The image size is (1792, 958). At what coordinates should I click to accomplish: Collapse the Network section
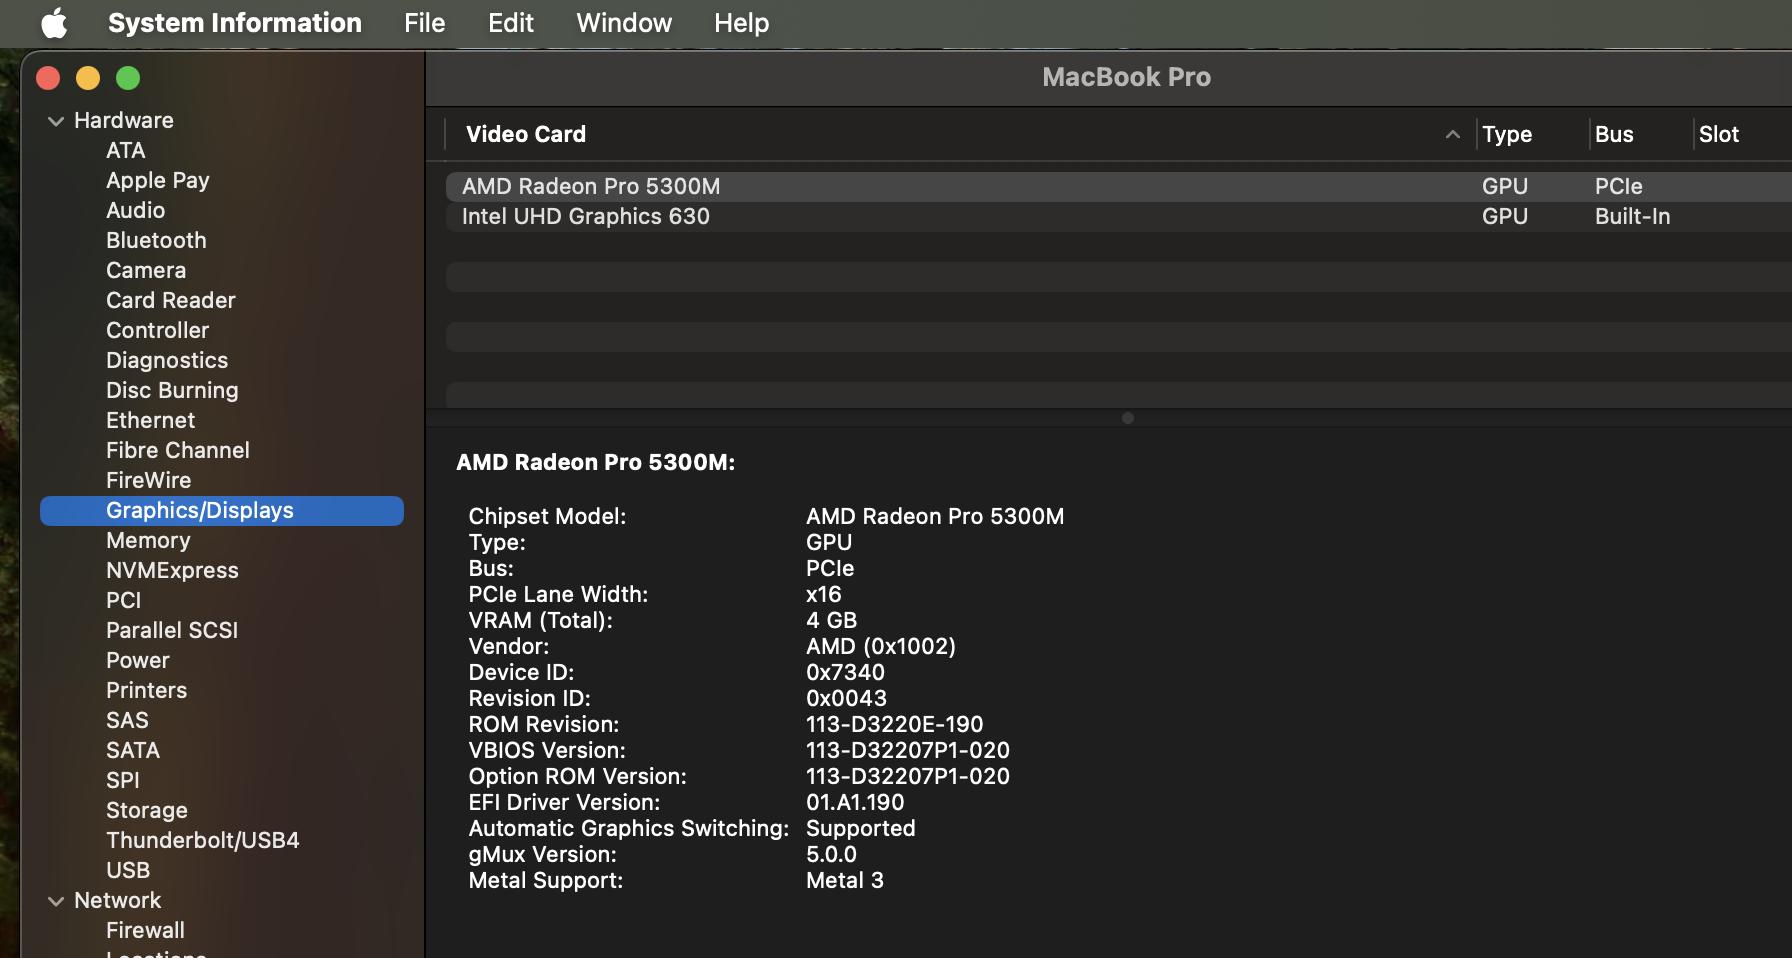pyautogui.click(x=56, y=901)
